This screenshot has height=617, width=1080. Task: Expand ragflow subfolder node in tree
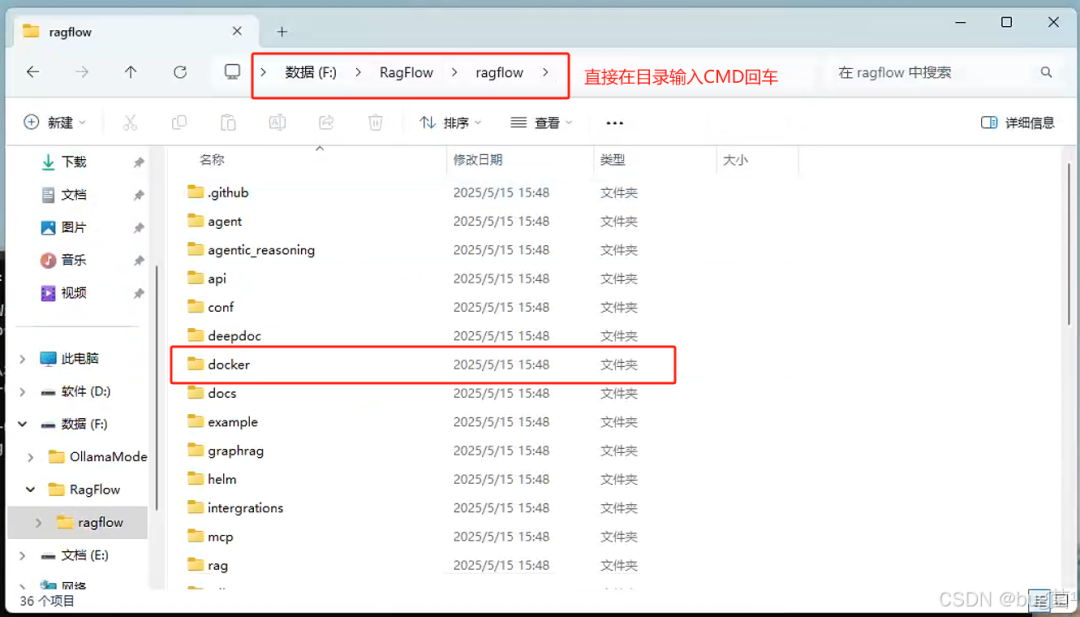point(39,523)
